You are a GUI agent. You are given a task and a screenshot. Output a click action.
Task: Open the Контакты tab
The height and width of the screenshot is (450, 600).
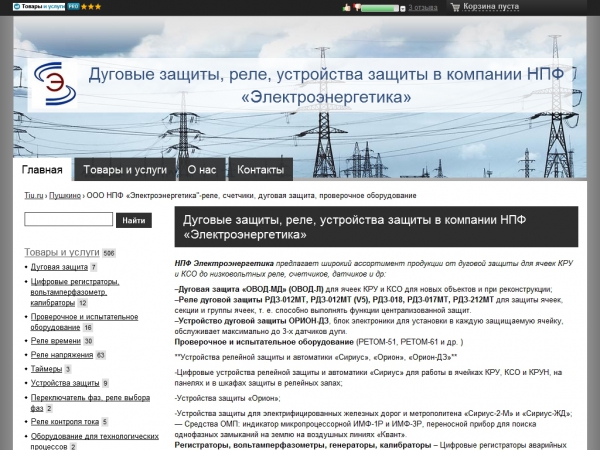click(261, 170)
